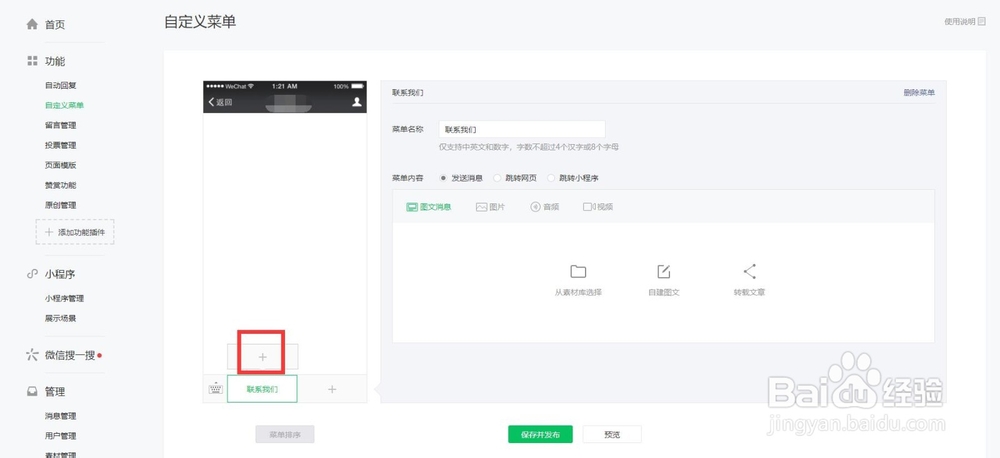Click the edit icon 自建图文
Image resolution: width=1000 pixels, height=458 pixels.
[664, 272]
